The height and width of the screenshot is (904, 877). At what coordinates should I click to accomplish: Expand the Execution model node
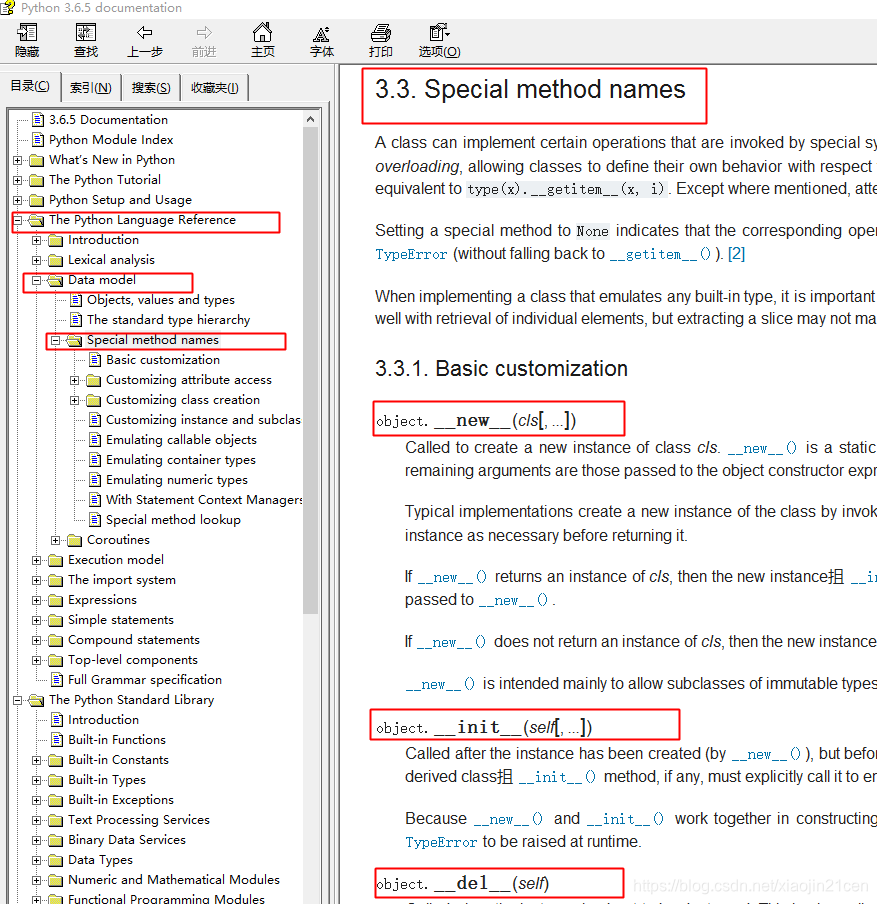click(x=36, y=560)
